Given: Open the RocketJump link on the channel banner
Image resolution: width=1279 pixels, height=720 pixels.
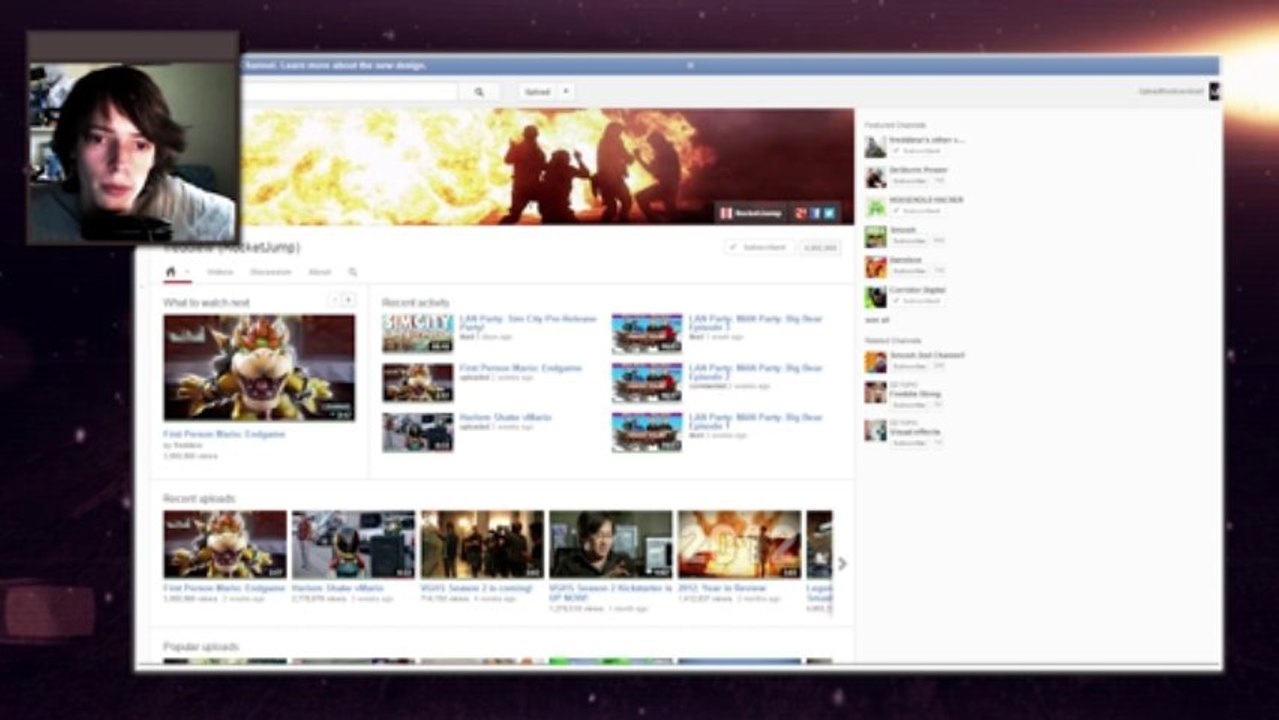Looking at the screenshot, I should (752, 213).
